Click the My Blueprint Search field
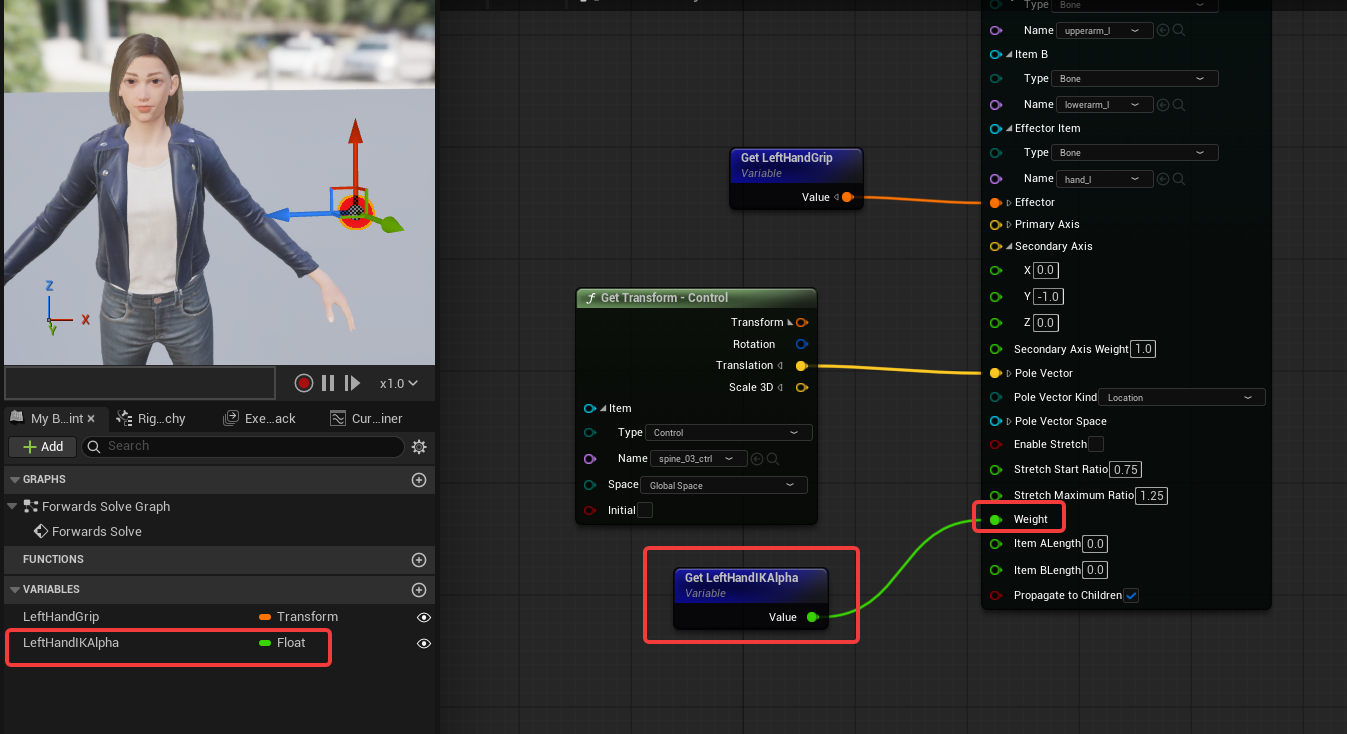This screenshot has height=734, width=1347. 243,447
